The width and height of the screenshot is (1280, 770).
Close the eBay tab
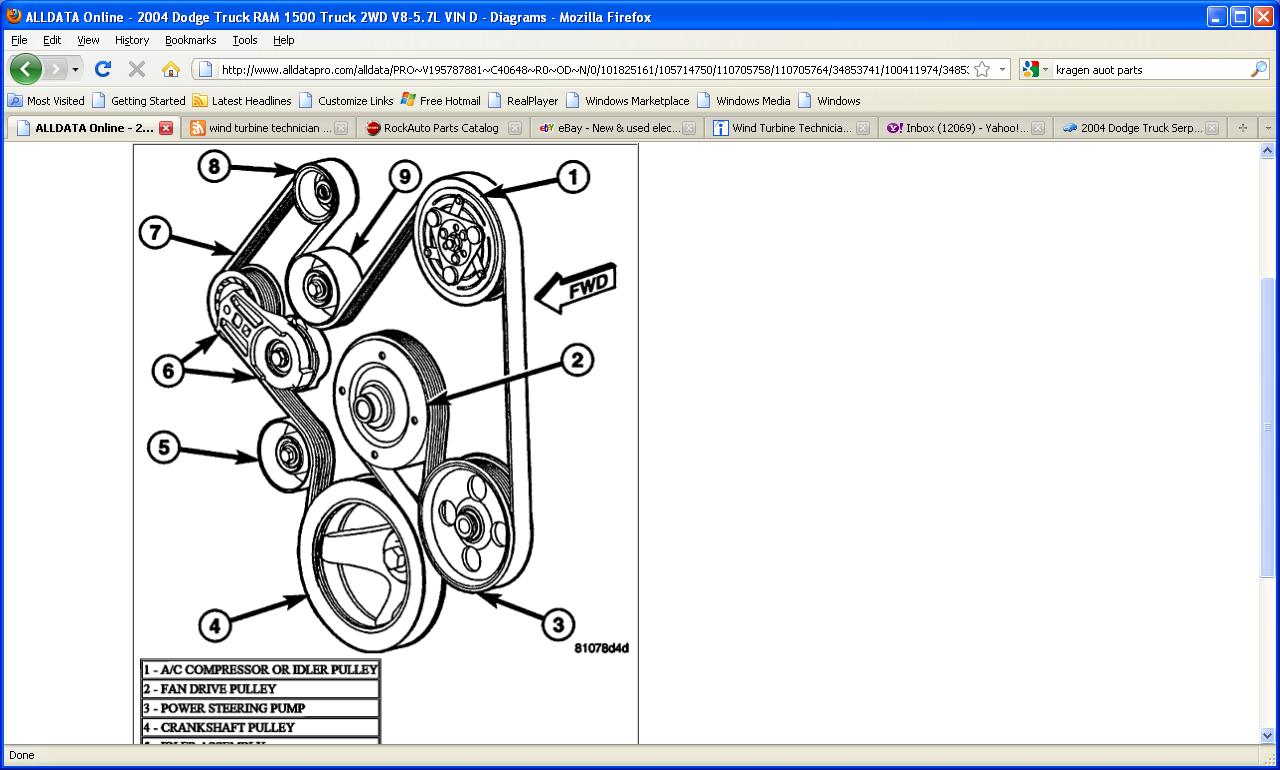pyautogui.click(x=689, y=128)
